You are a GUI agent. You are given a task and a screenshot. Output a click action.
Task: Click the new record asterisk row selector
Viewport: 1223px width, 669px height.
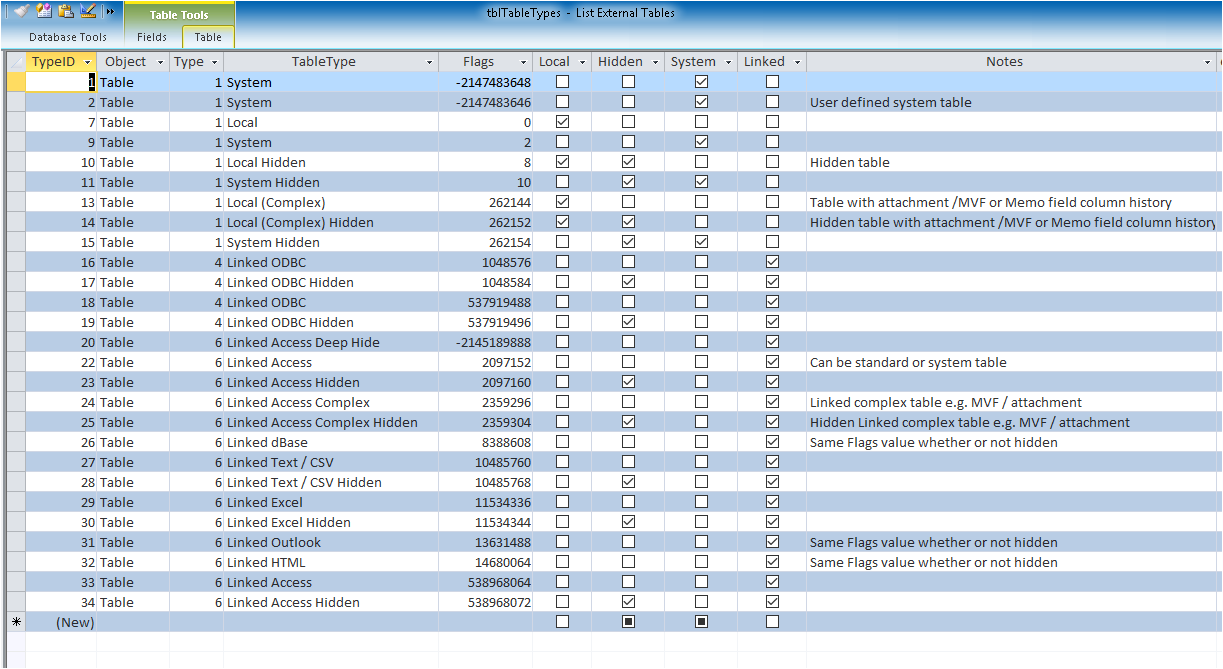(16, 622)
